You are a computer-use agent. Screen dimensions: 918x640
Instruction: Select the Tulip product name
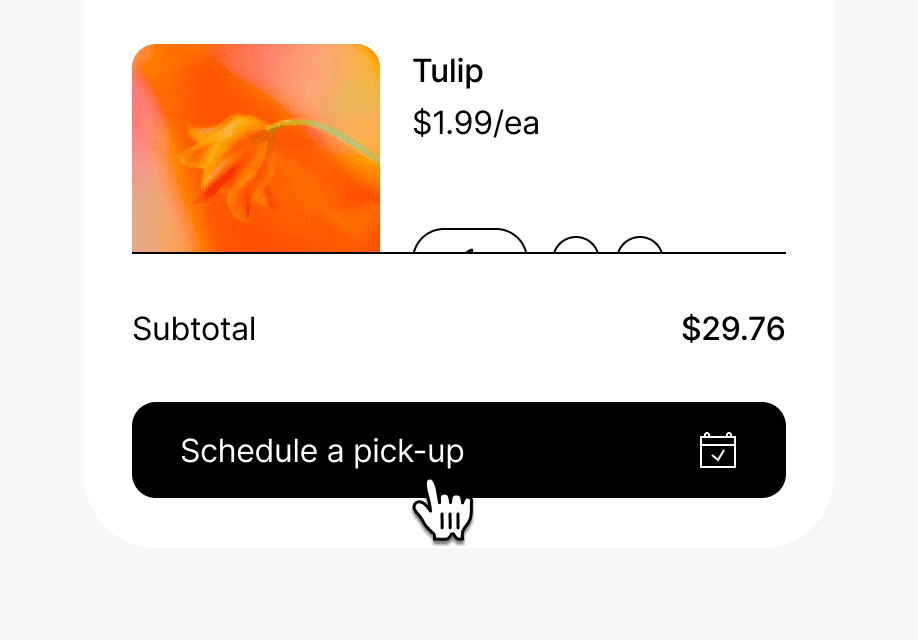click(x=448, y=71)
